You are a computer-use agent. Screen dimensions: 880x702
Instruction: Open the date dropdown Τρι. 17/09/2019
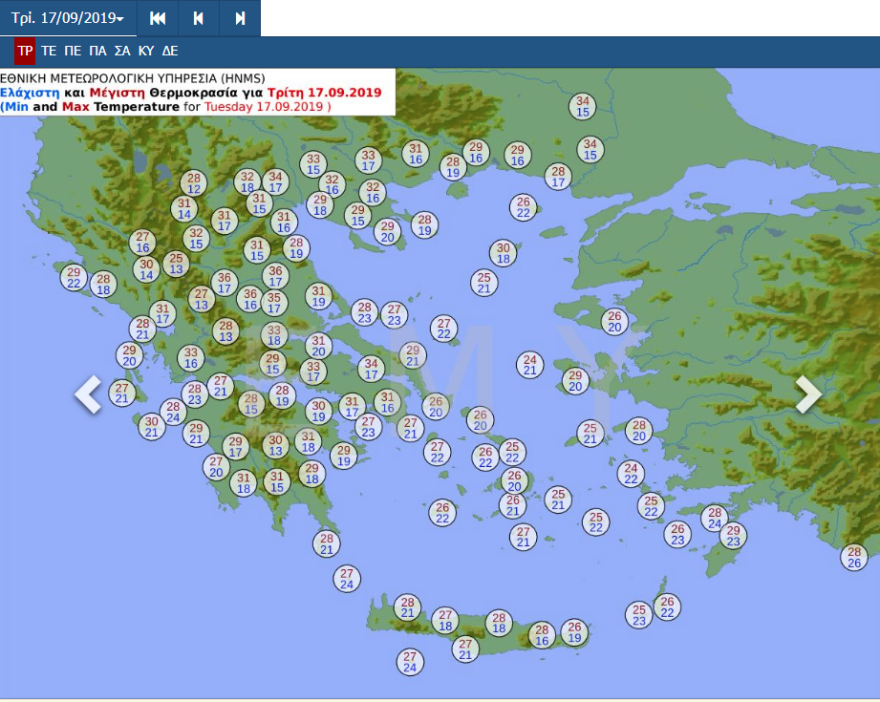68,18
